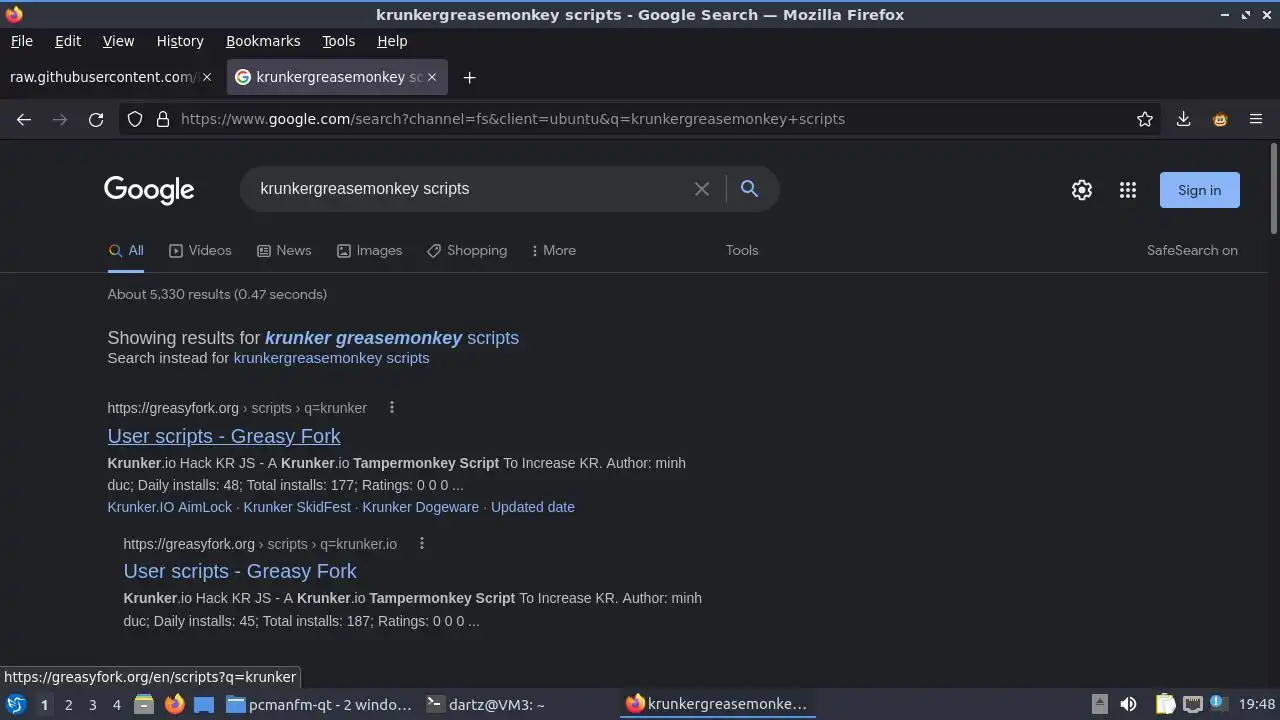Open options for first greasyfork result
1280x720 pixels.
pos(392,407)
